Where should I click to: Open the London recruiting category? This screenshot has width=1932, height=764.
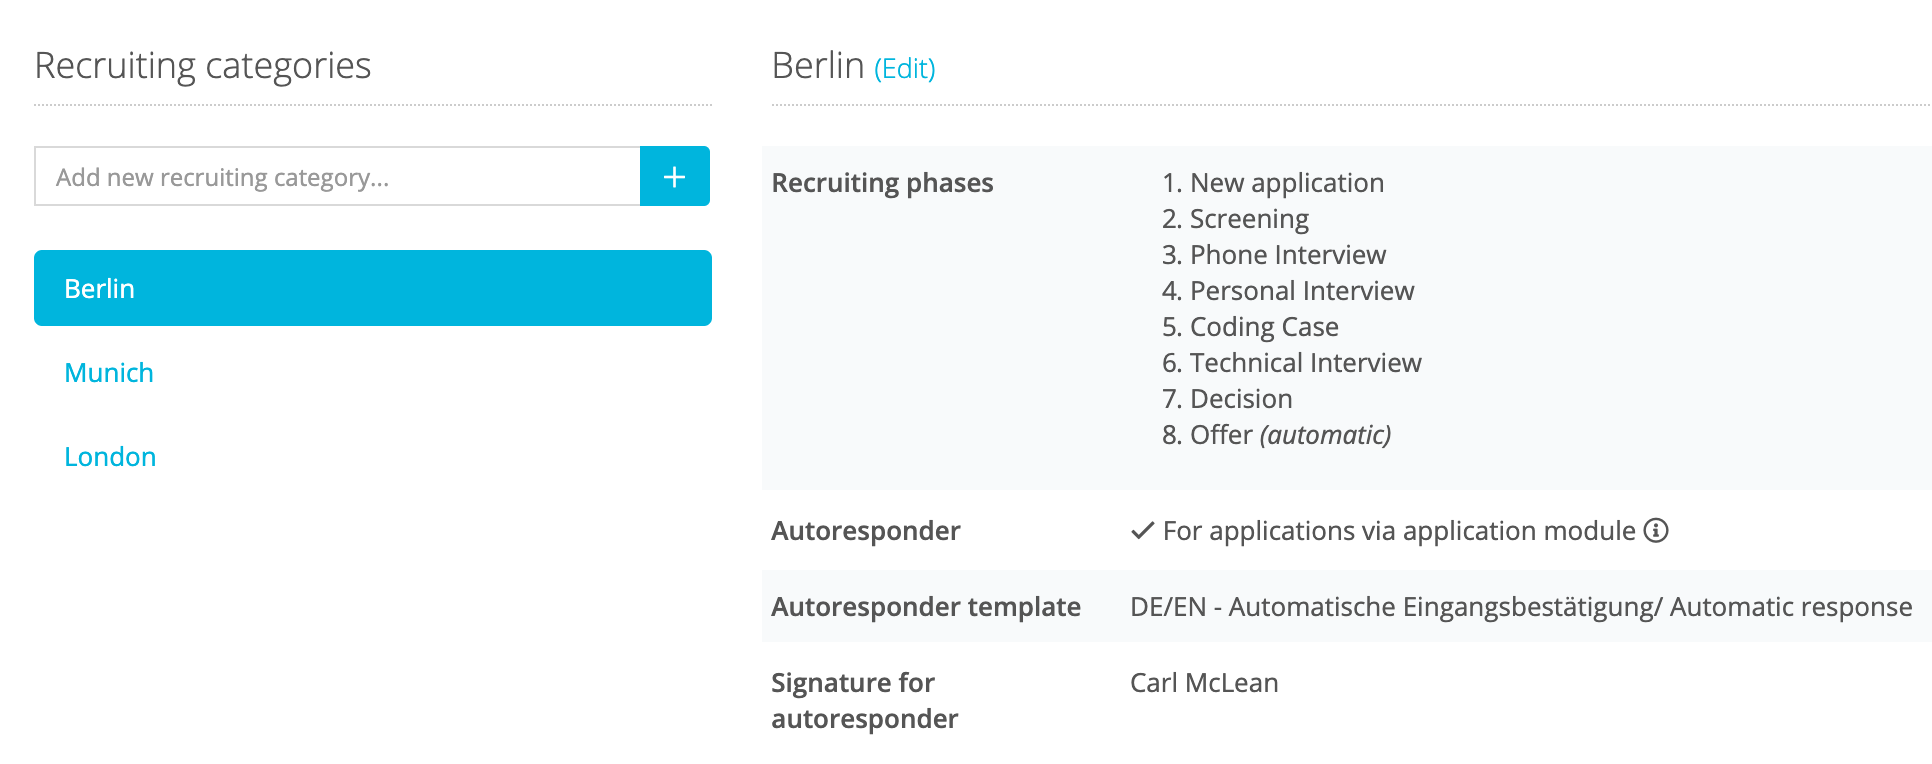[x=110, y=456]
